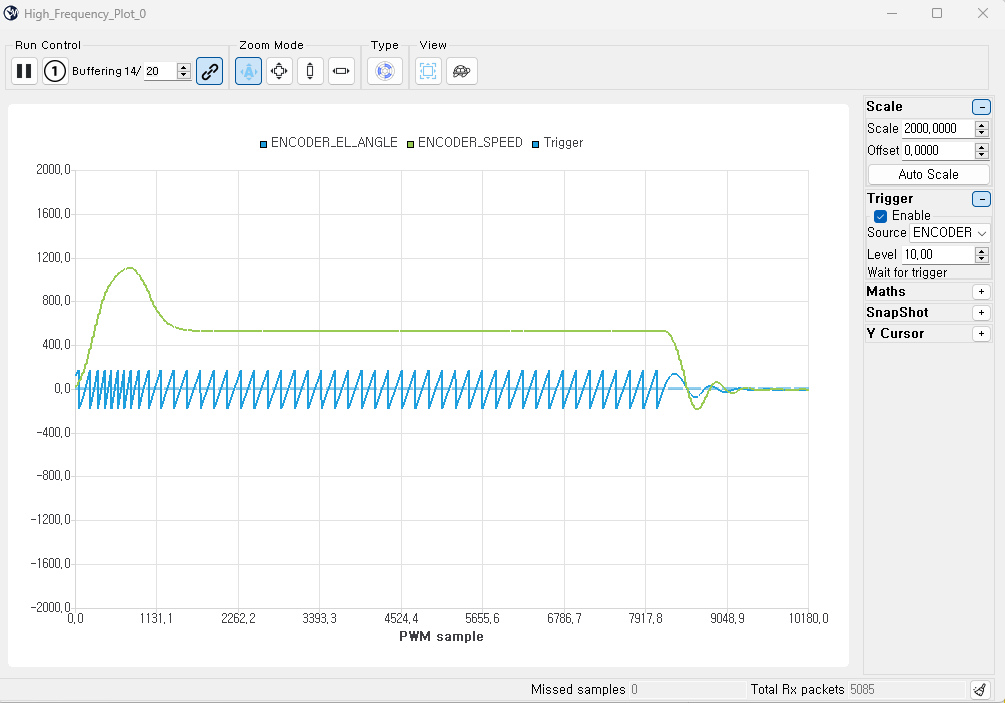Click the fit-to-view icon
This screenshot has height=703, width=1005.
[428, 71]
